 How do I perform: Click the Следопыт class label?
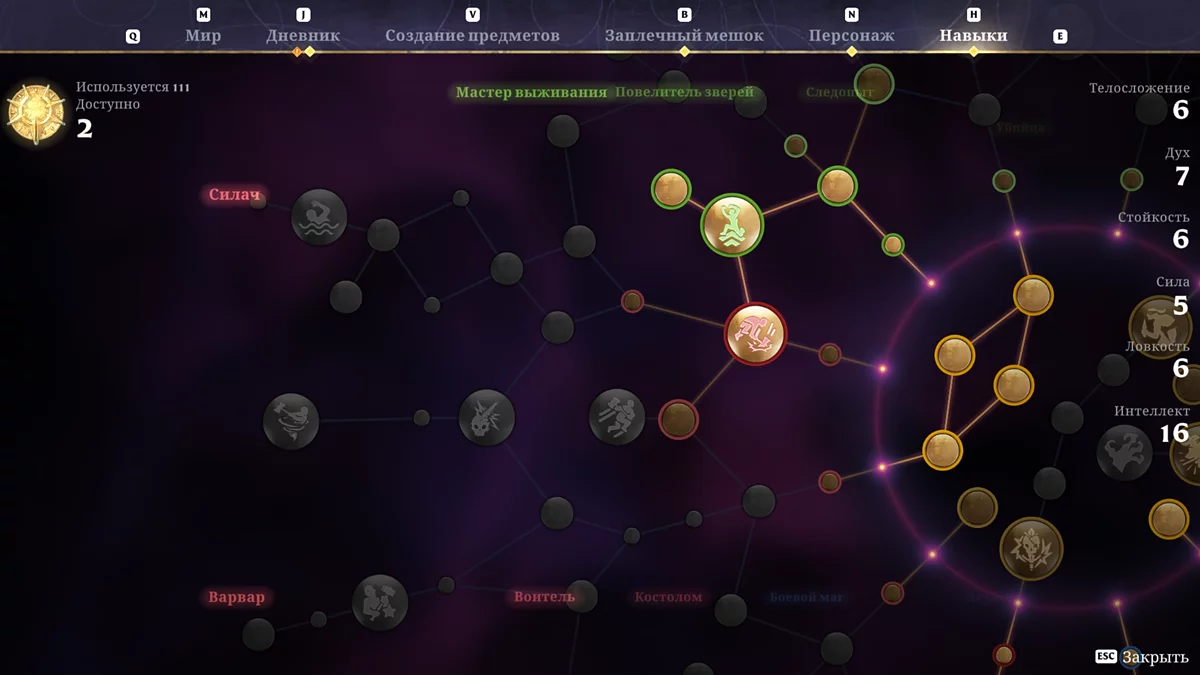839,92
